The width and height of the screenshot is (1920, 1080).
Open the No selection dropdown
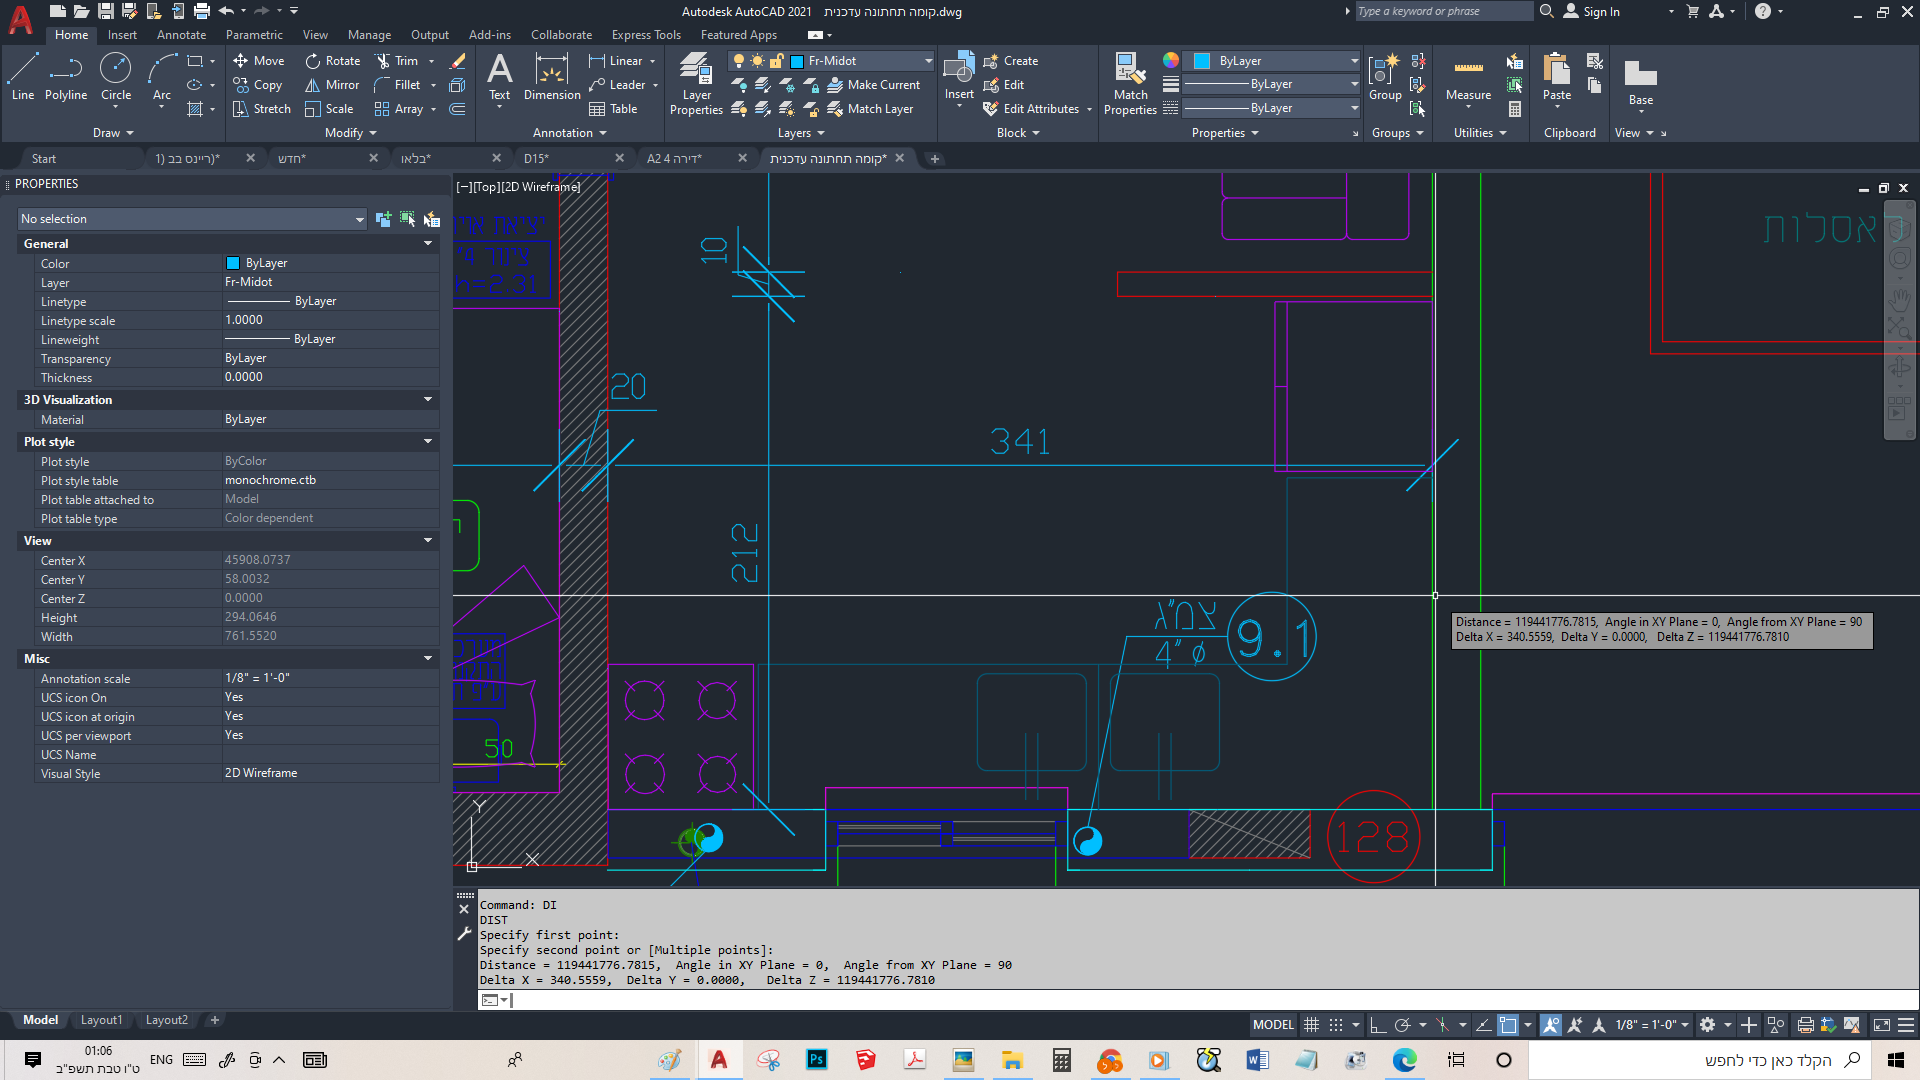click(192, 219)
